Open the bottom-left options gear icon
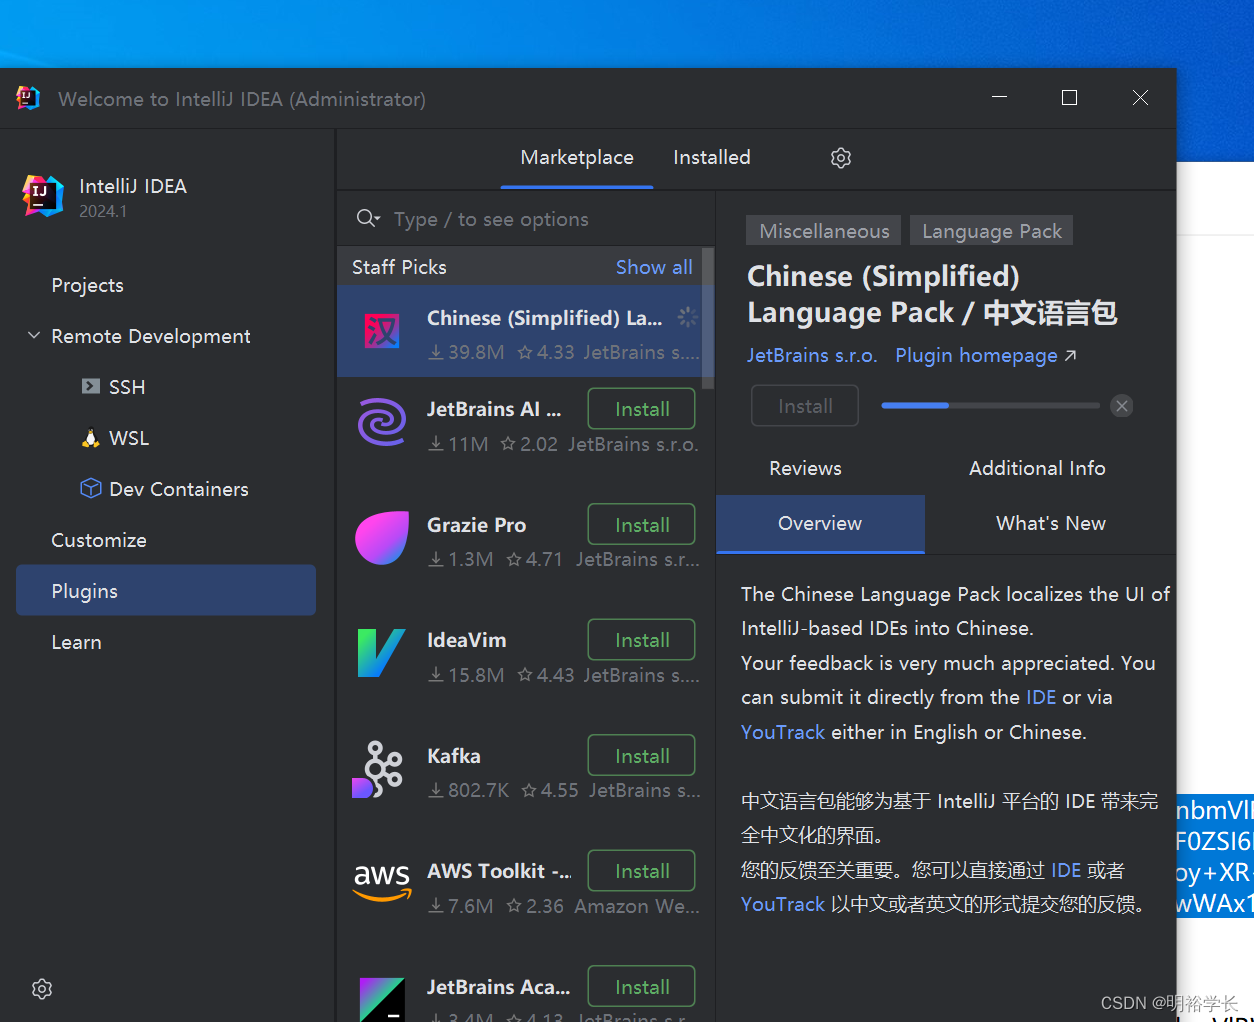The width and height of the screenshot is (1254, 1022). [x=42, y=989]
